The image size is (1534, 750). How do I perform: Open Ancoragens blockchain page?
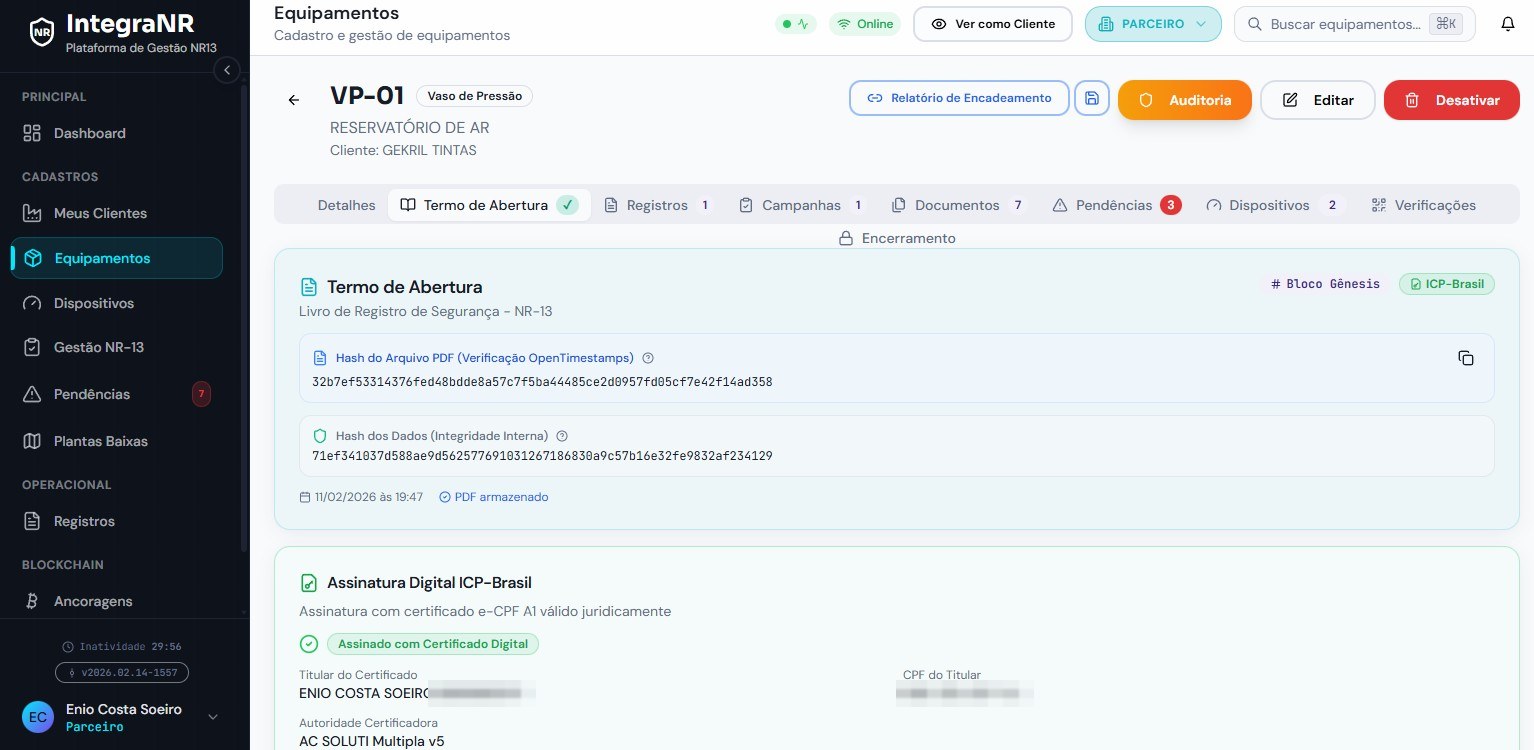[117, 601]
